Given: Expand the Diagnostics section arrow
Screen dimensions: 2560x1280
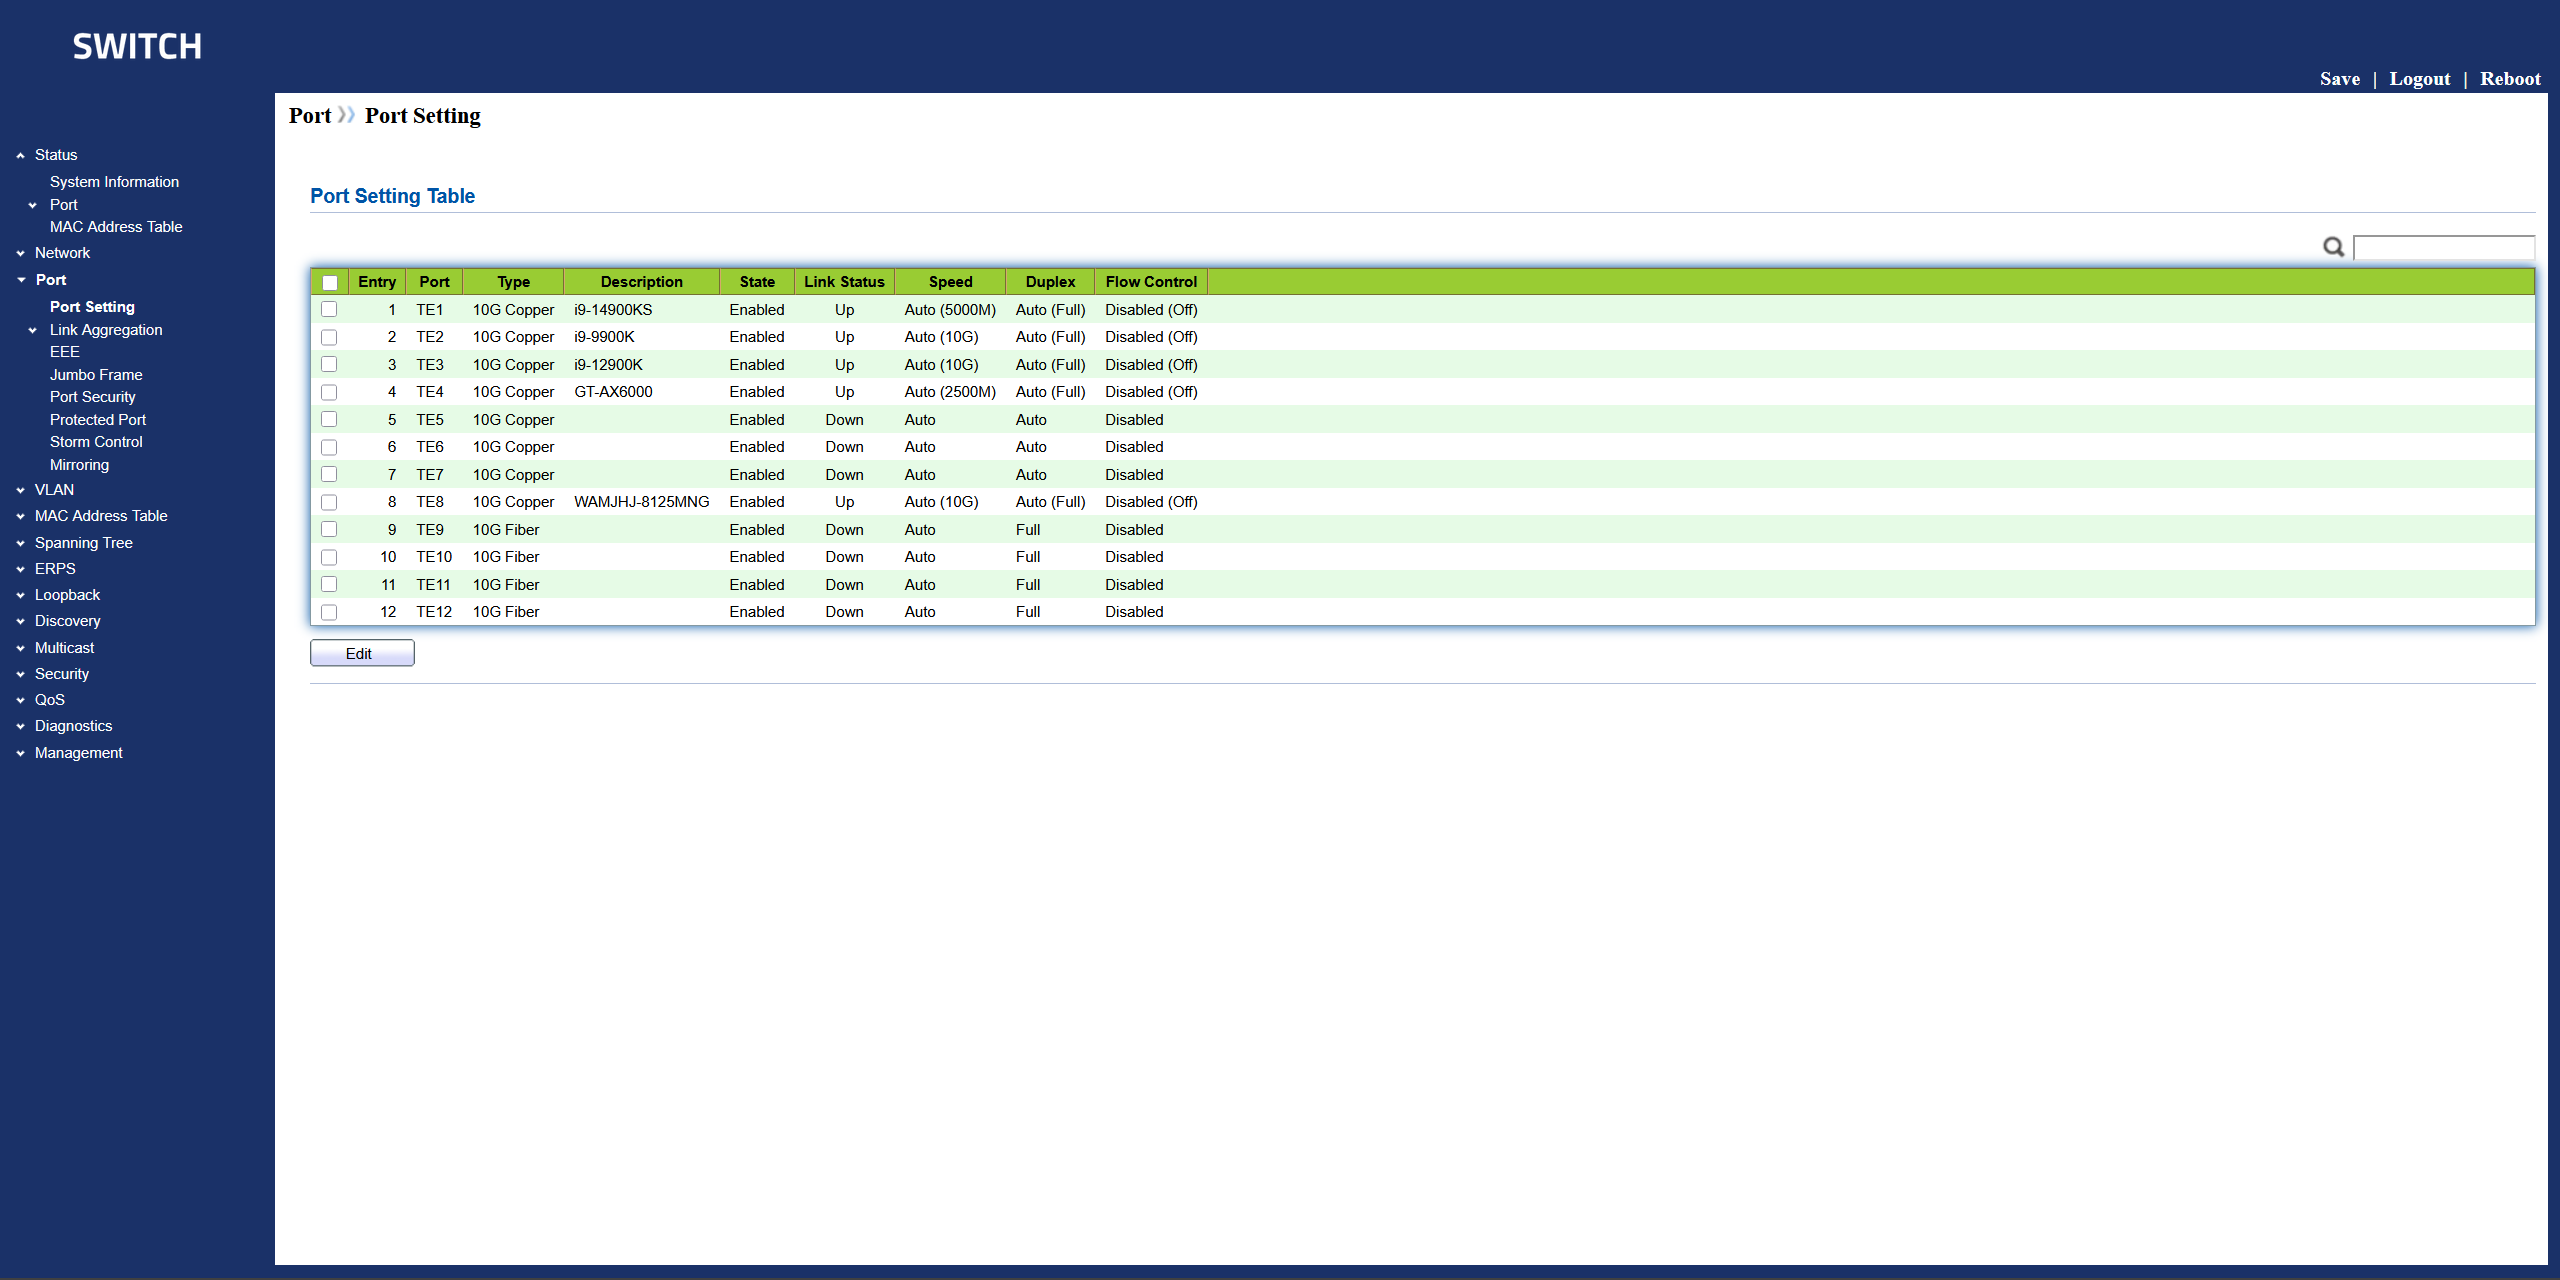Looking at the screenshot, I should (x=20, y=727).
